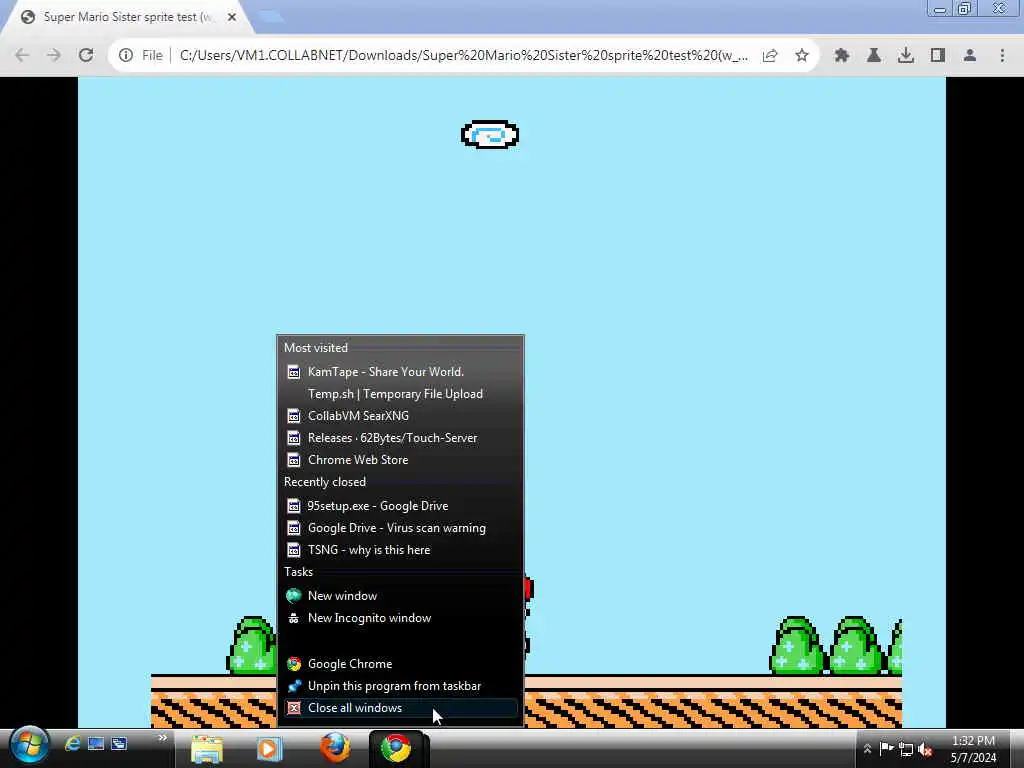Image resolution: width=1024 pixels, height=768 pixels.
Task: Select the Super Mario Sister sprite test tab
Action: (x=127, y=17)
